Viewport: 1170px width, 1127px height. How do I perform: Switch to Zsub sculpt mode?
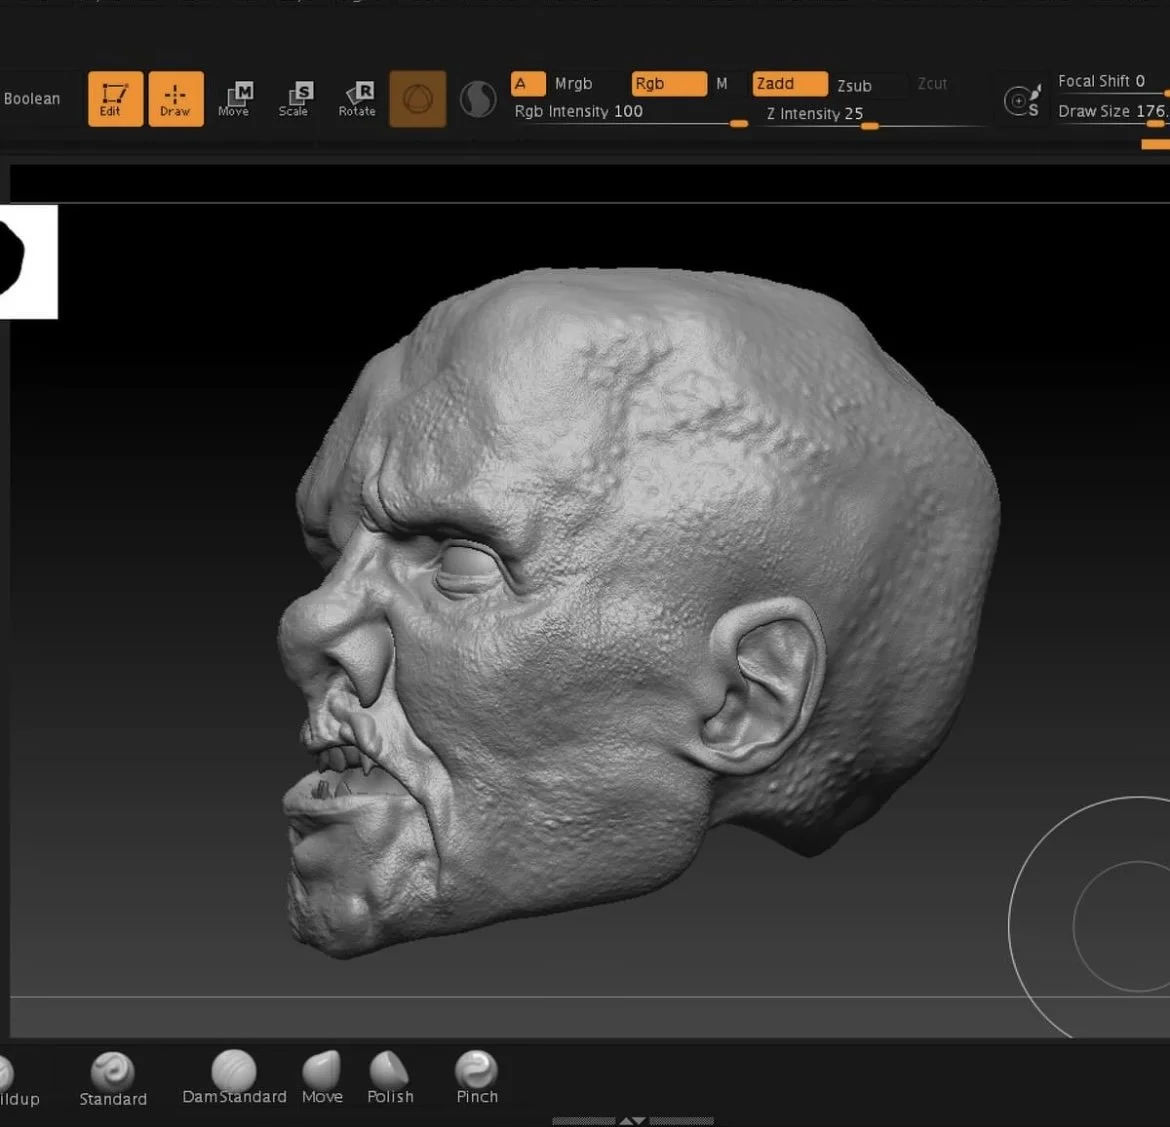point(854,86)
